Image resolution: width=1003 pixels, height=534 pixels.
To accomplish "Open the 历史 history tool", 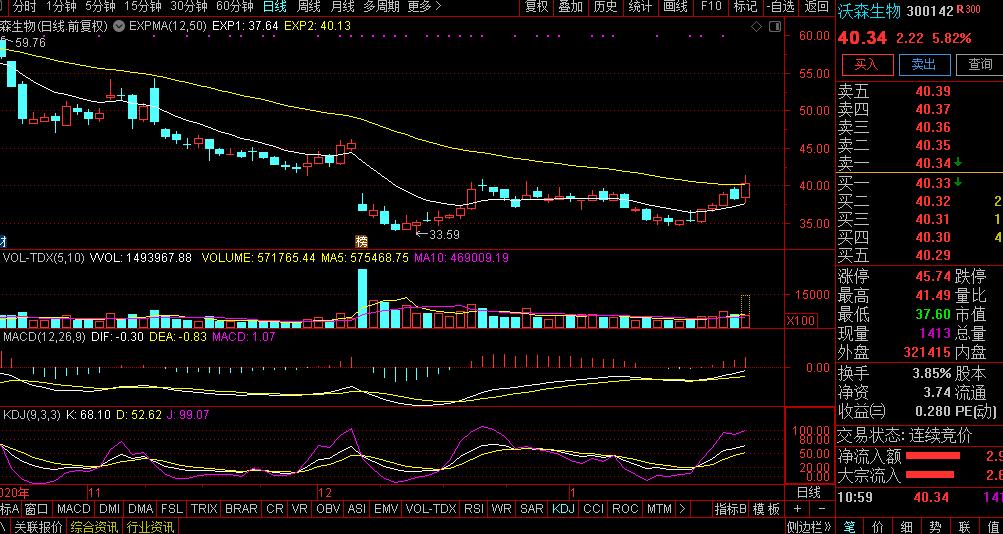I will pos(604,7).
